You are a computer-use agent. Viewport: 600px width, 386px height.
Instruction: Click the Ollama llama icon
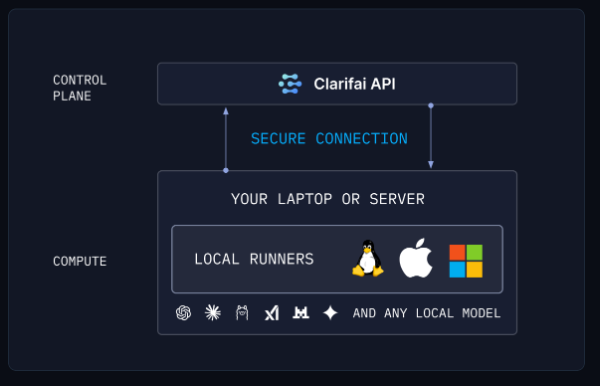(242, 313)
